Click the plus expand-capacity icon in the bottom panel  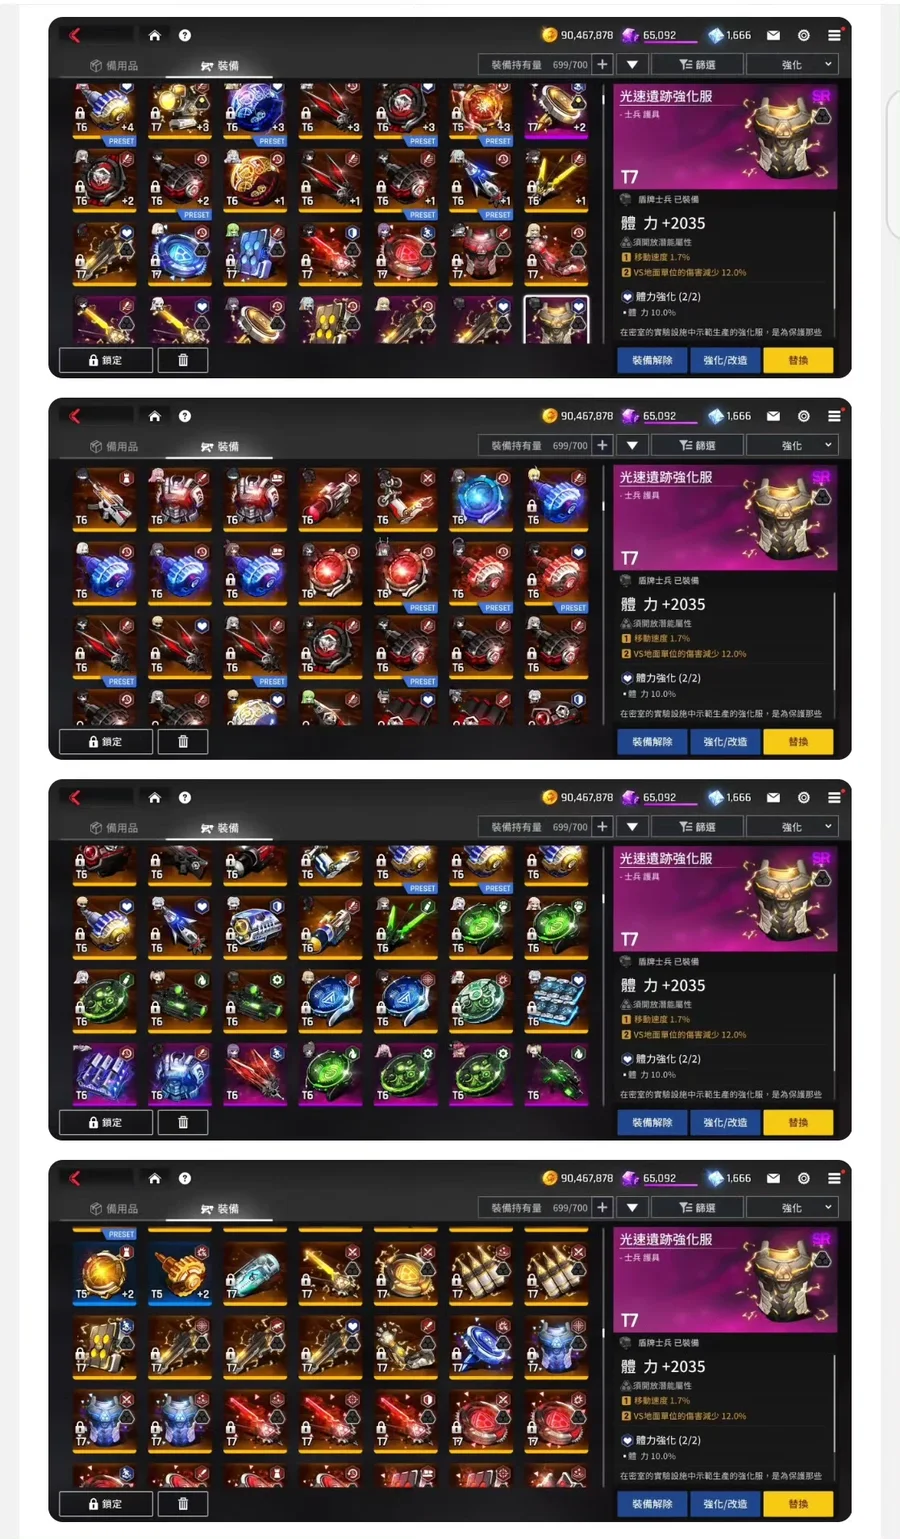pos(602,1208)
